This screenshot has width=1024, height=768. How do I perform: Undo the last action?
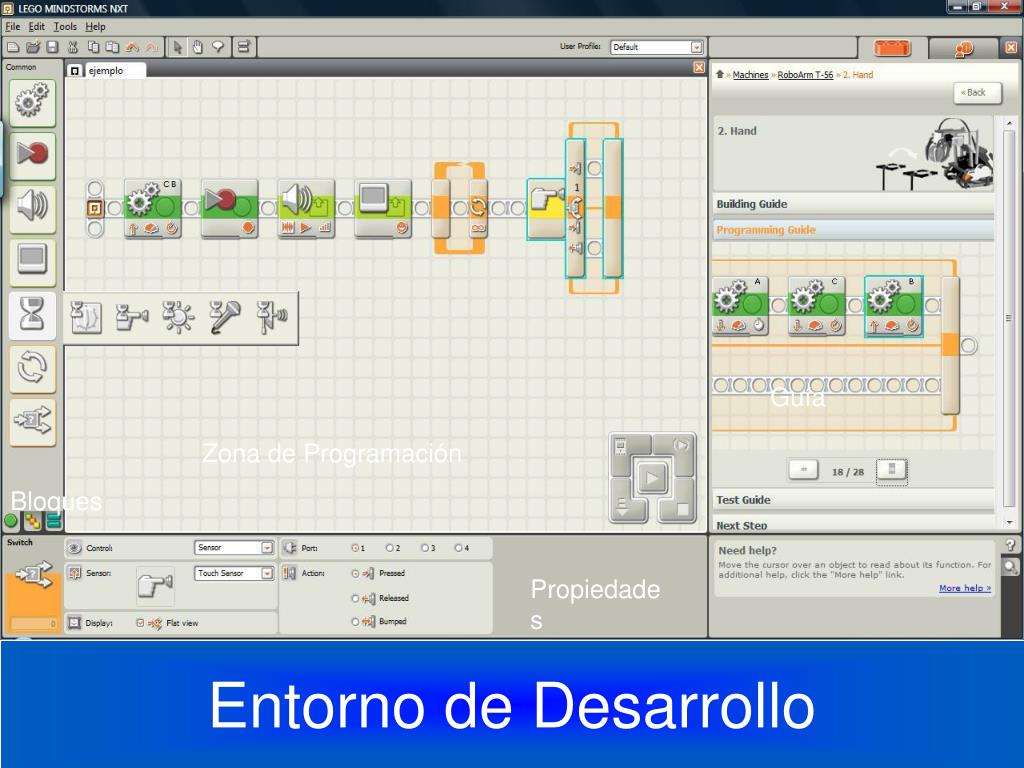[x=133, y=47]
